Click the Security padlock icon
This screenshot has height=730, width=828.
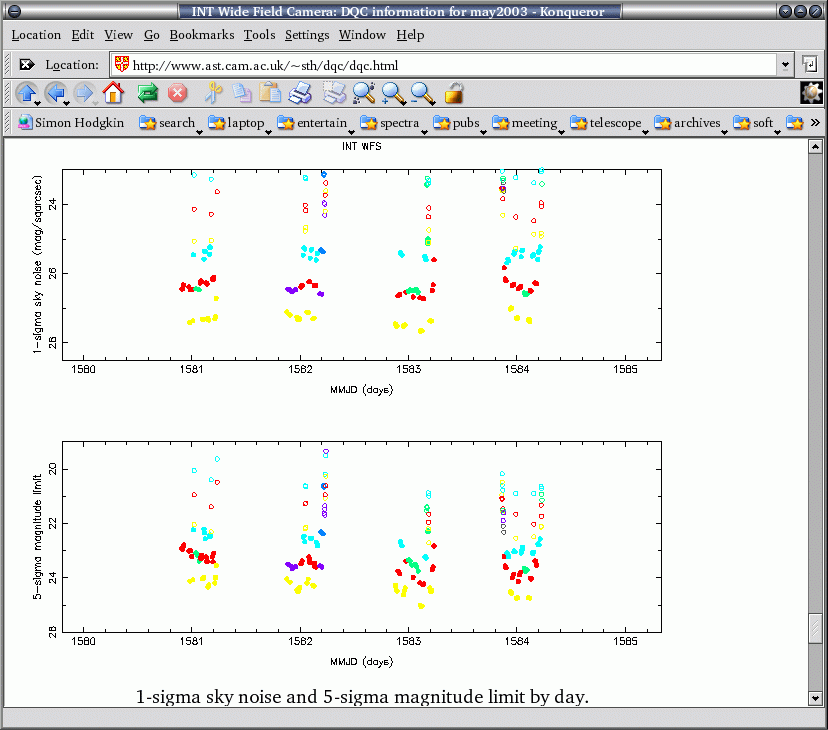tap(454, 94)
